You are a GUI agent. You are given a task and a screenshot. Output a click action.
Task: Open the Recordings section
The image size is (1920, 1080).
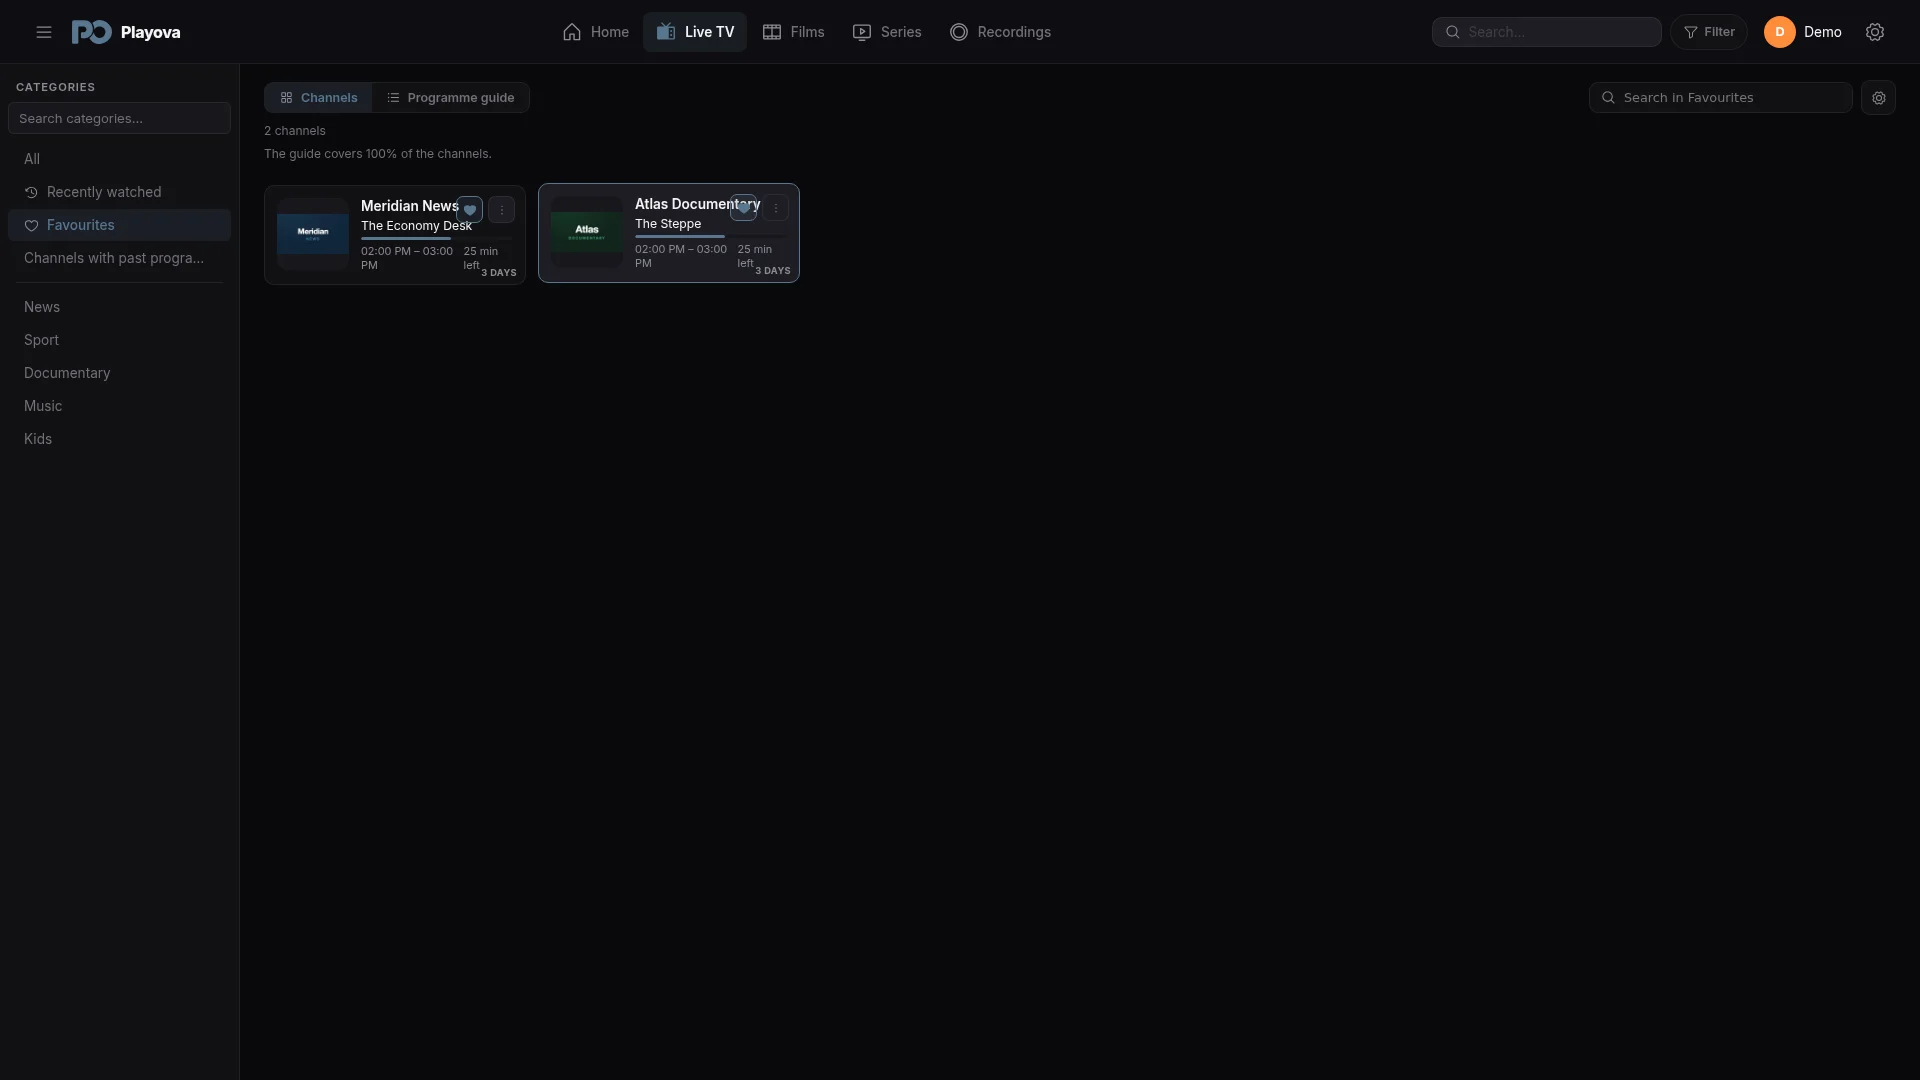coord(1000,32)
